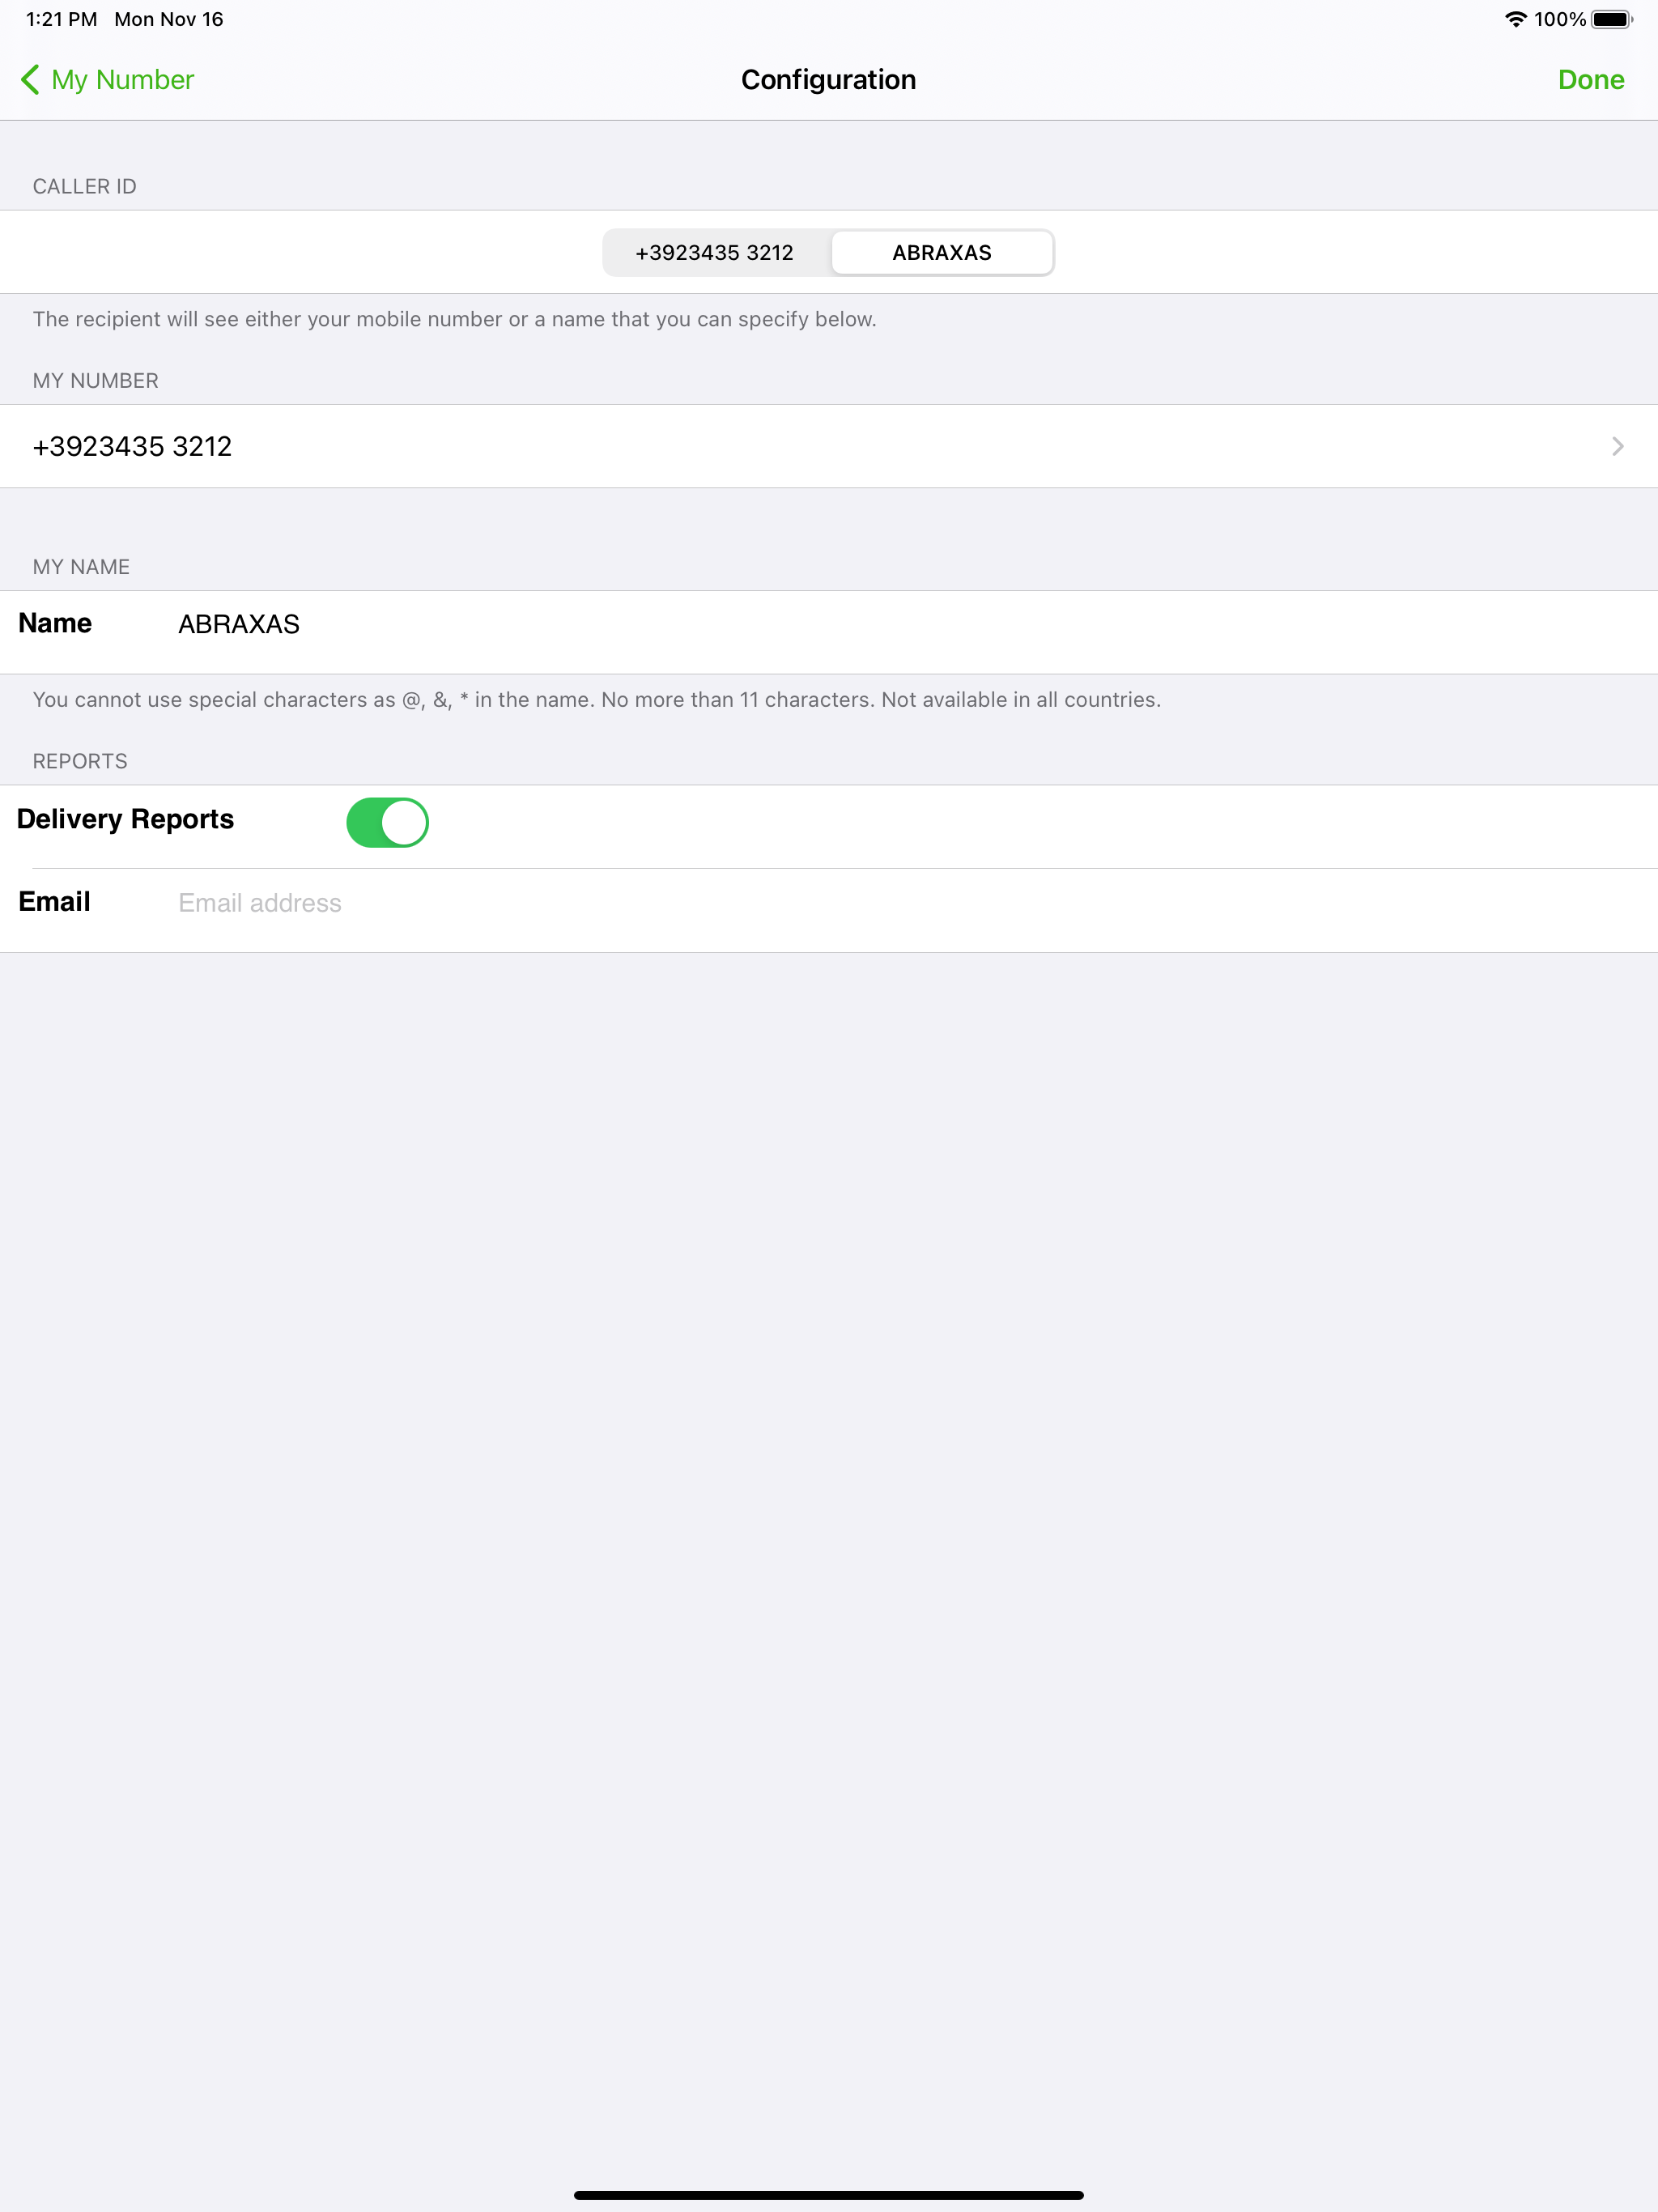The image size is (1658, 2212).
Task: Tap the home indicator bar at the bottom
Action: tap(829, 2197)
